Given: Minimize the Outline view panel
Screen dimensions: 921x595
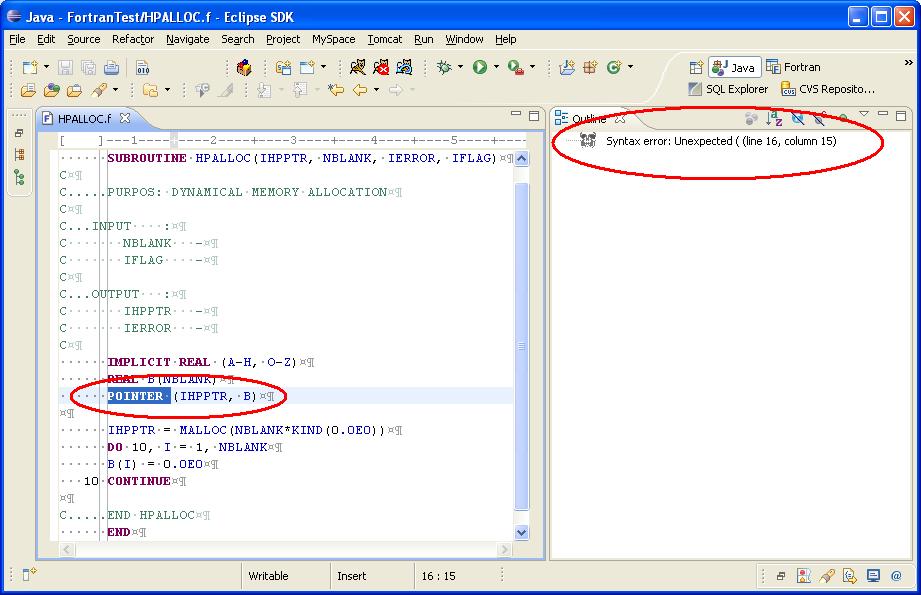Looking at the screenshot, I should click(883, 114).
